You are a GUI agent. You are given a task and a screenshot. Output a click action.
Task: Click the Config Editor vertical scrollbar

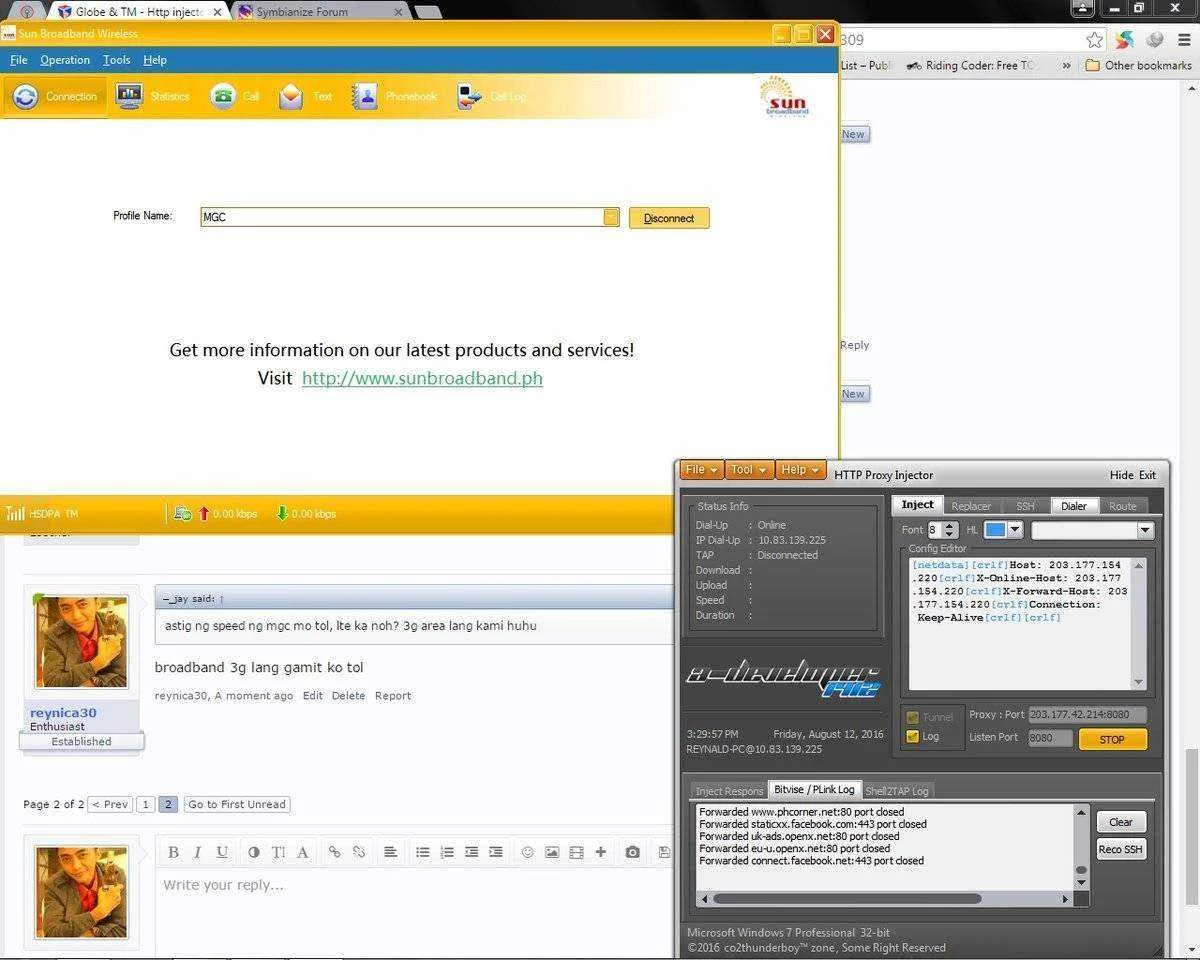[x=1138, y=624]
